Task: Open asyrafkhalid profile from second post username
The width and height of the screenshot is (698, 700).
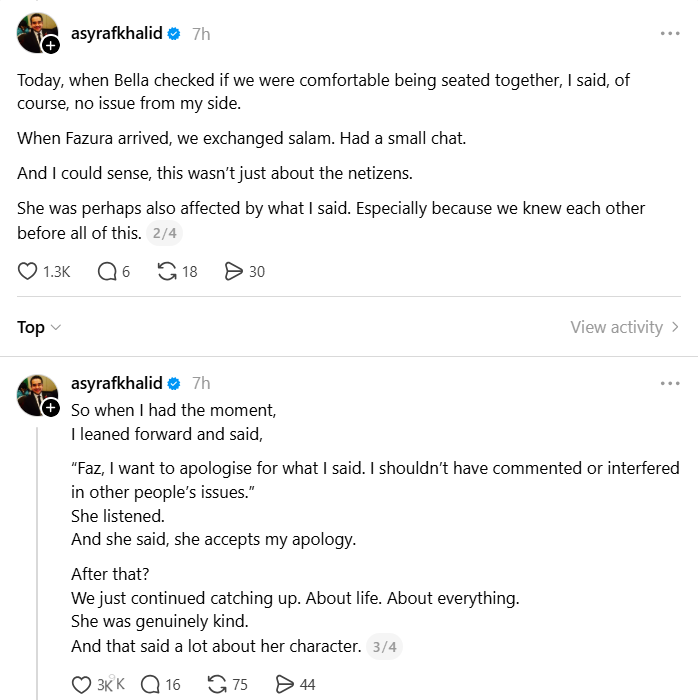Action: pos(116,383)
